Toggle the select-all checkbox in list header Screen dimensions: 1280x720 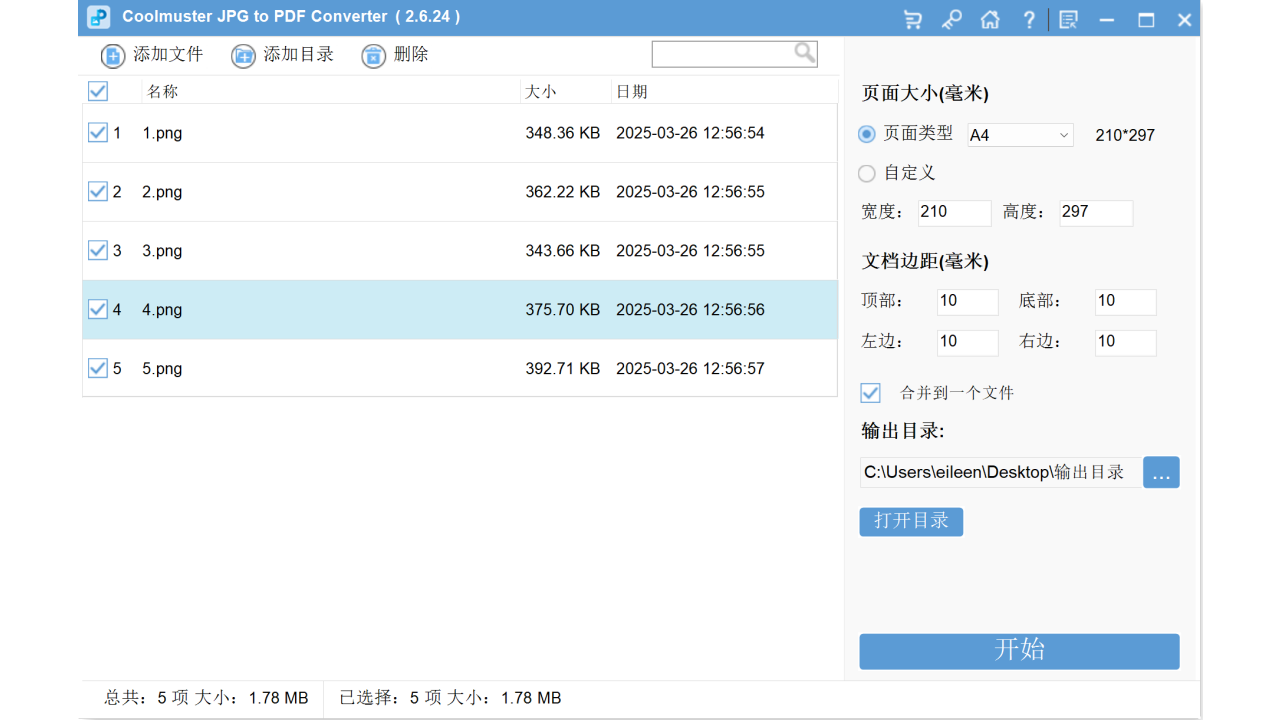pyautogui.click(x=97, y=91)
